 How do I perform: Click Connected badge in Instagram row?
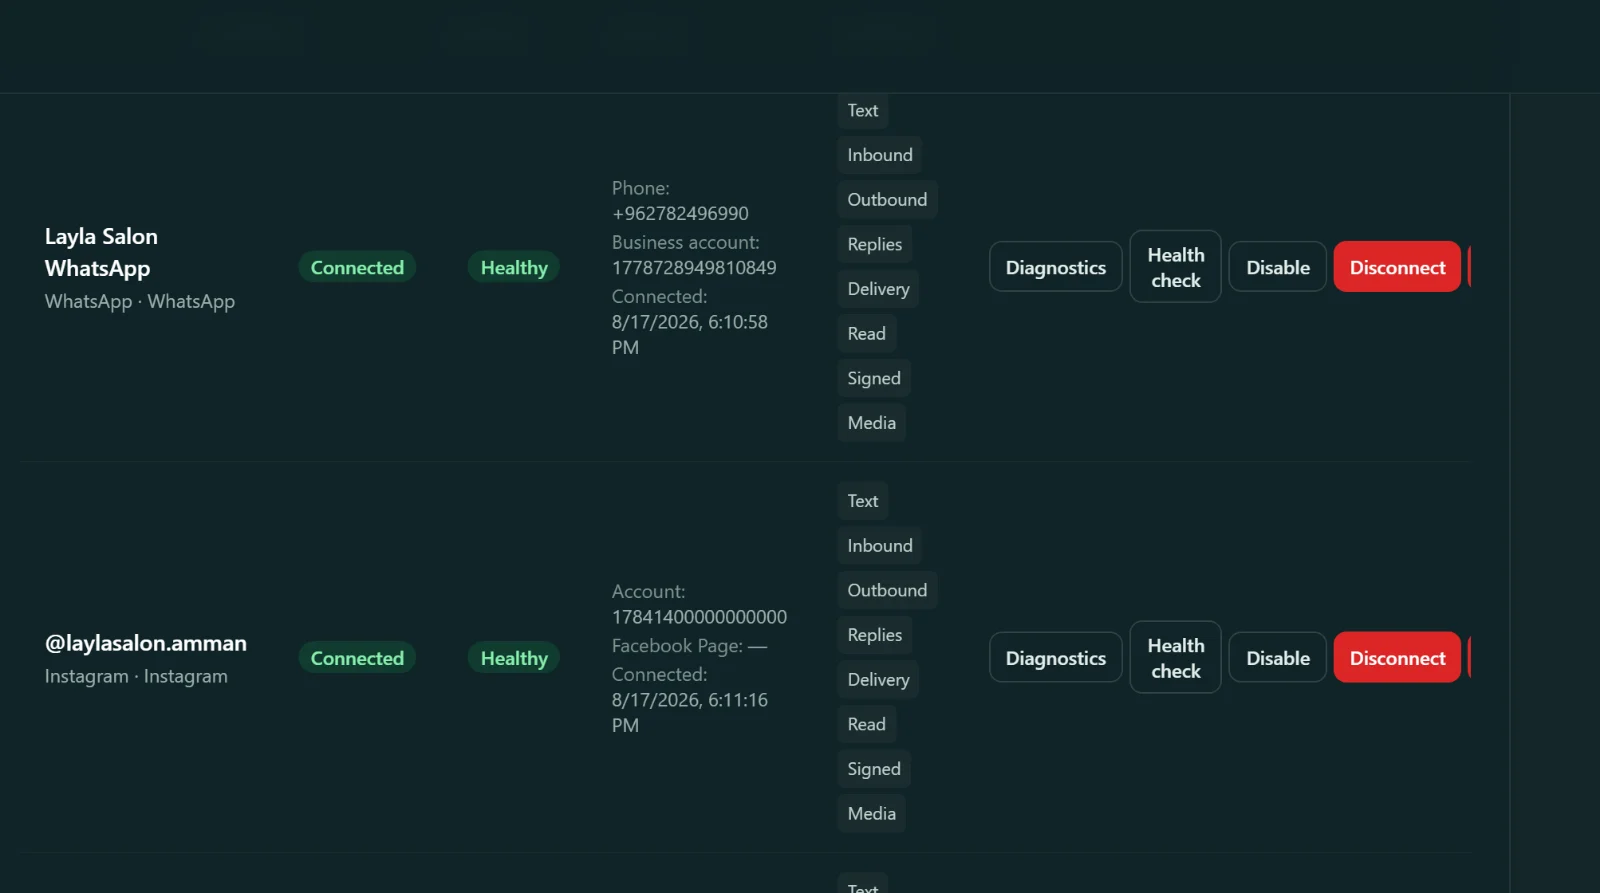coord(357,658)
